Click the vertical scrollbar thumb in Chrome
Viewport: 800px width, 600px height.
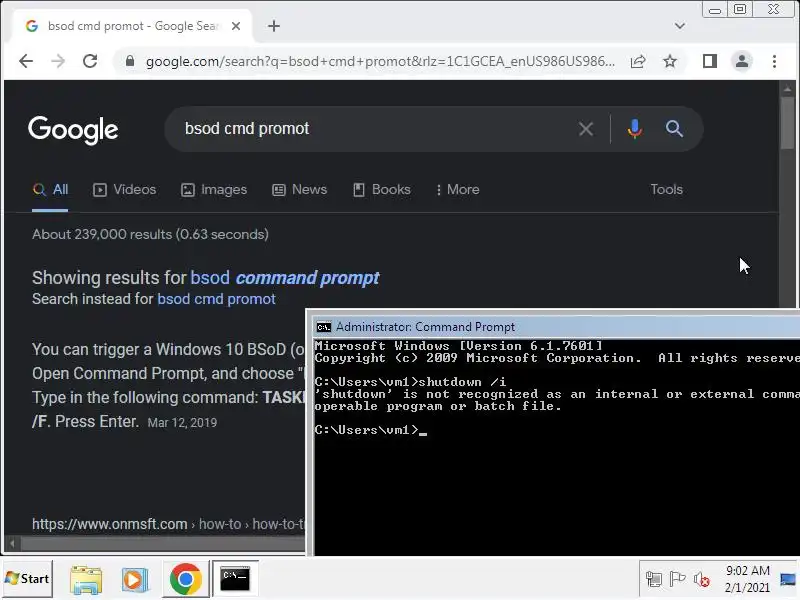787,123
